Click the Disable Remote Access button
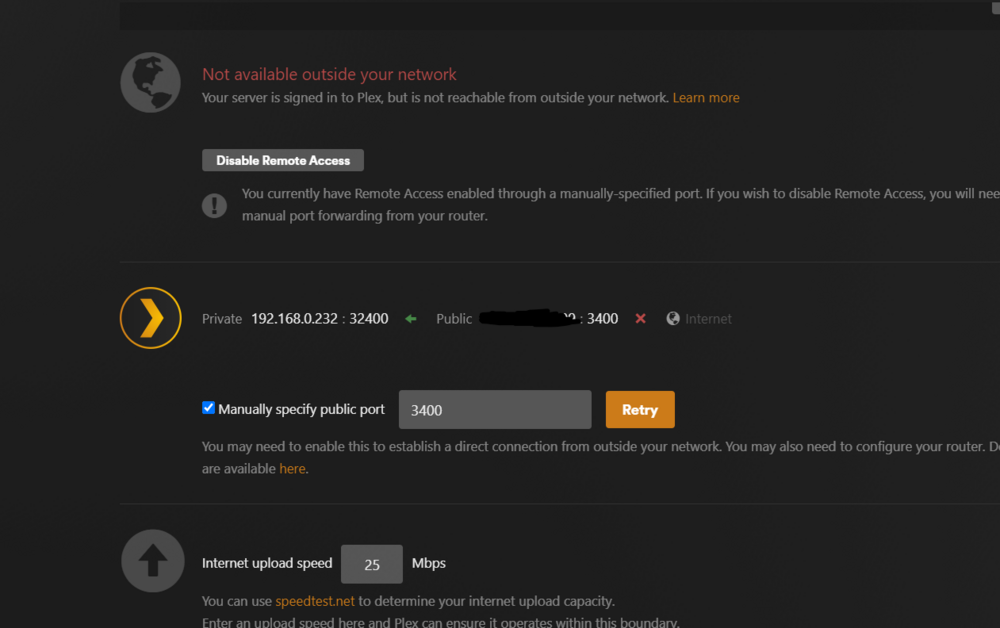This screenshot has height=628, width=1000. [x=283, y=160]
